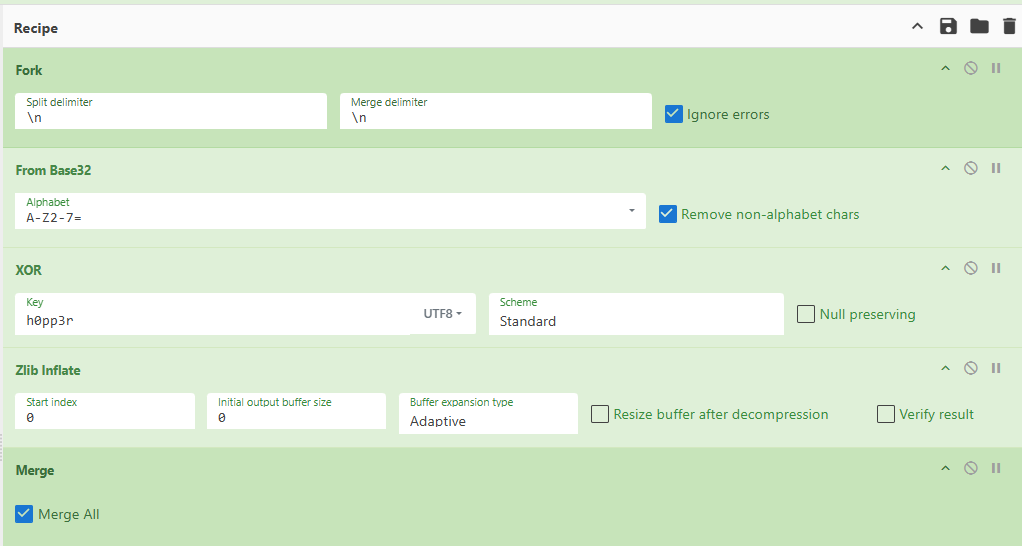
Task: Disable the Merge operation
Action: (970, 469)
